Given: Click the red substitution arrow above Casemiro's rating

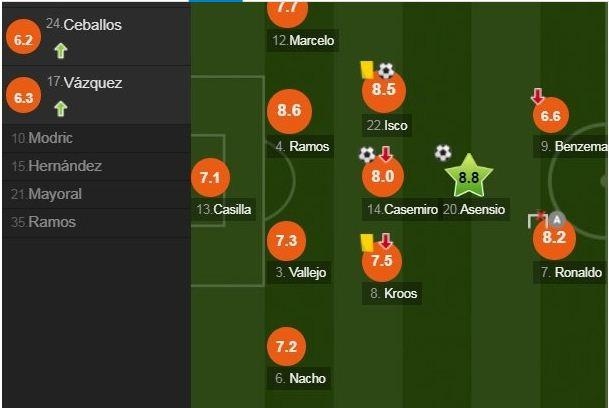Looking at the screenshot, I should [x=386, y=155].
